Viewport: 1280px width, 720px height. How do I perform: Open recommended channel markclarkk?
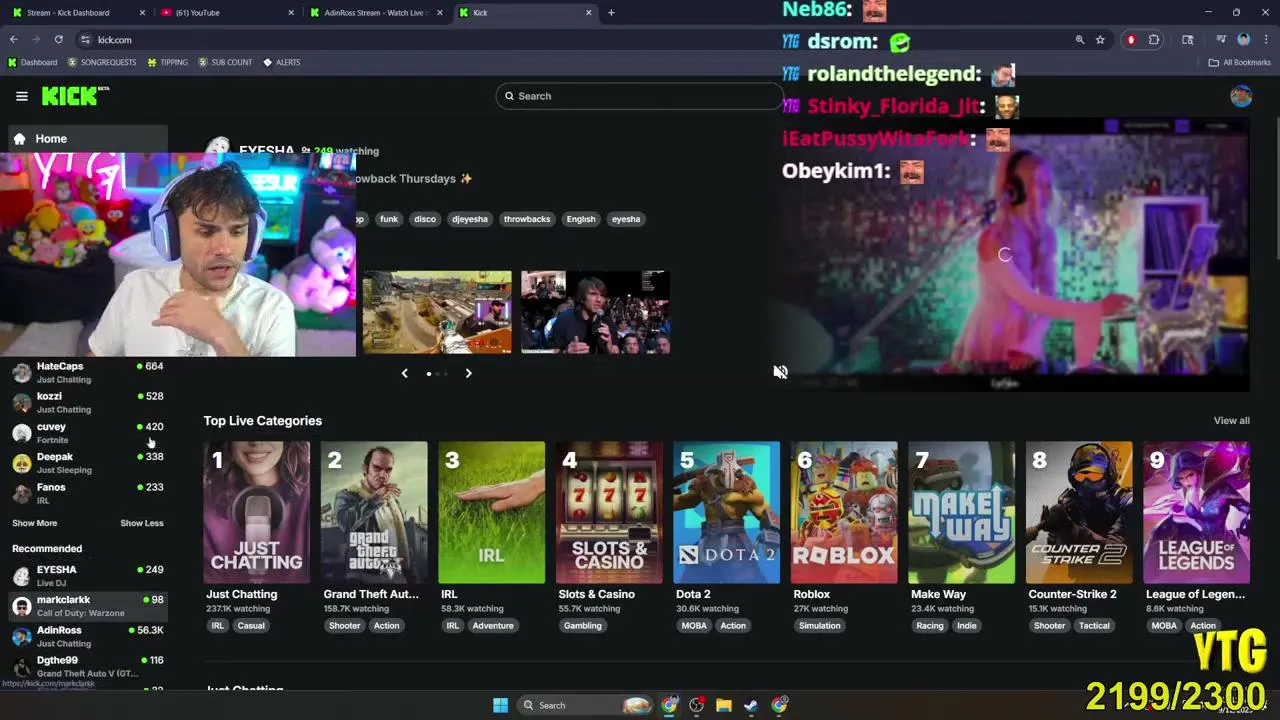pos(87,605)
